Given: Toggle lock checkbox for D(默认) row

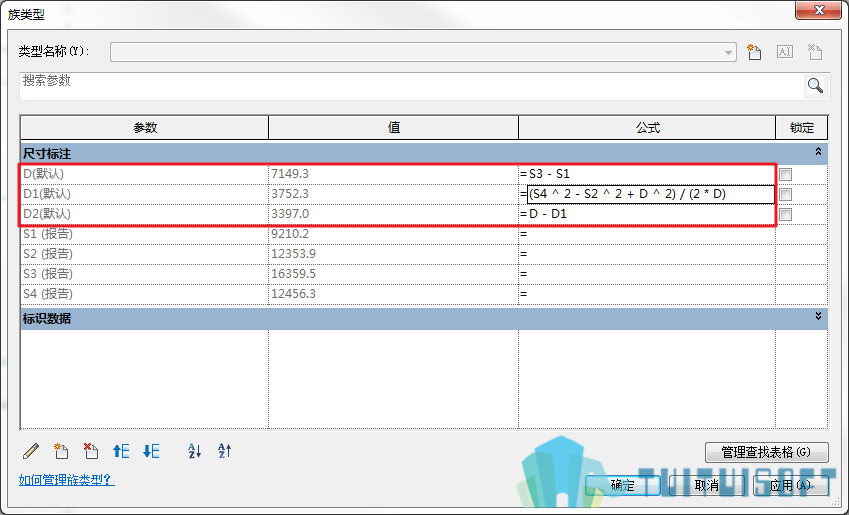Looking at the screenshot, I should pyautogui.click(x=786, y=174).
